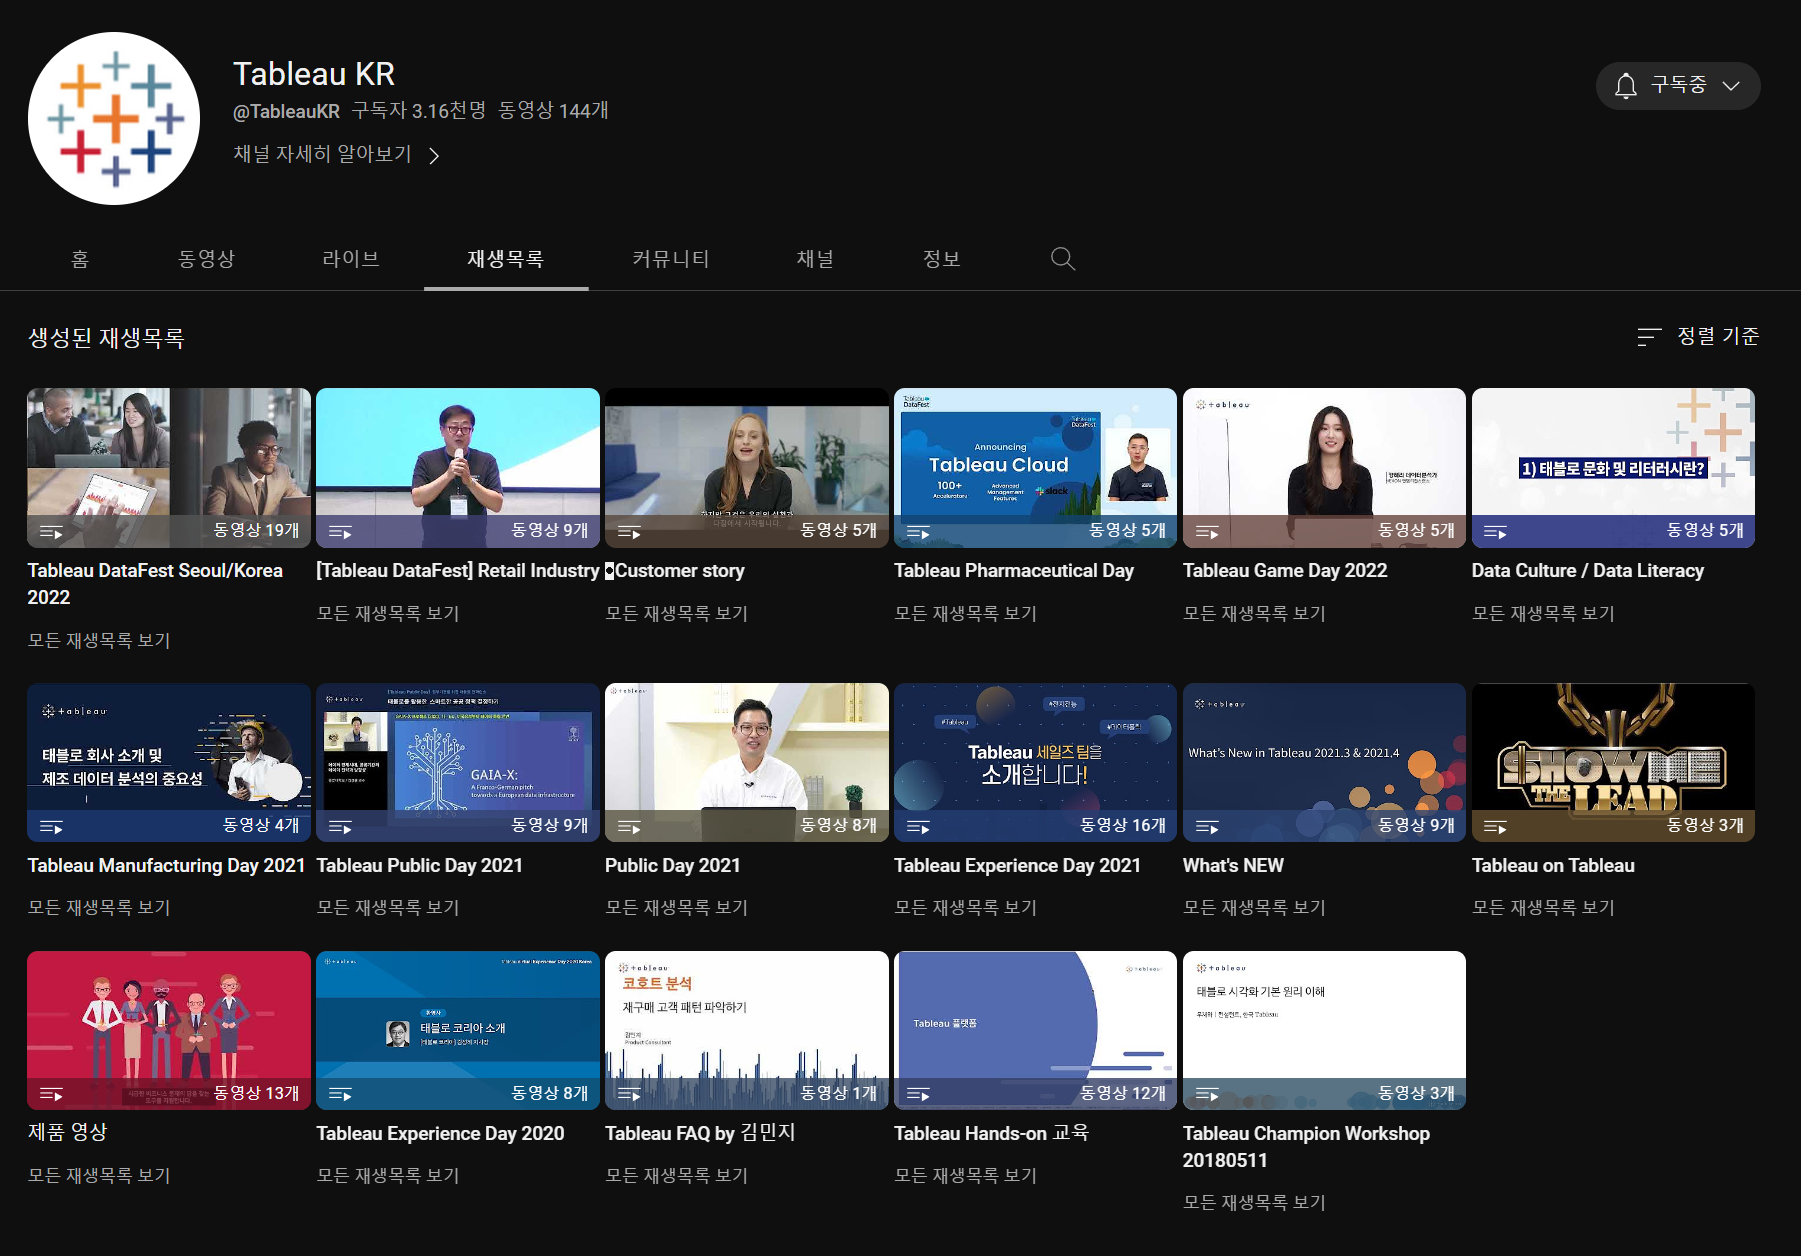Click the search magnifier icon in channel tabs
The width and height of the screenshot is (1801, 1256).
(x=1063, y=259)
